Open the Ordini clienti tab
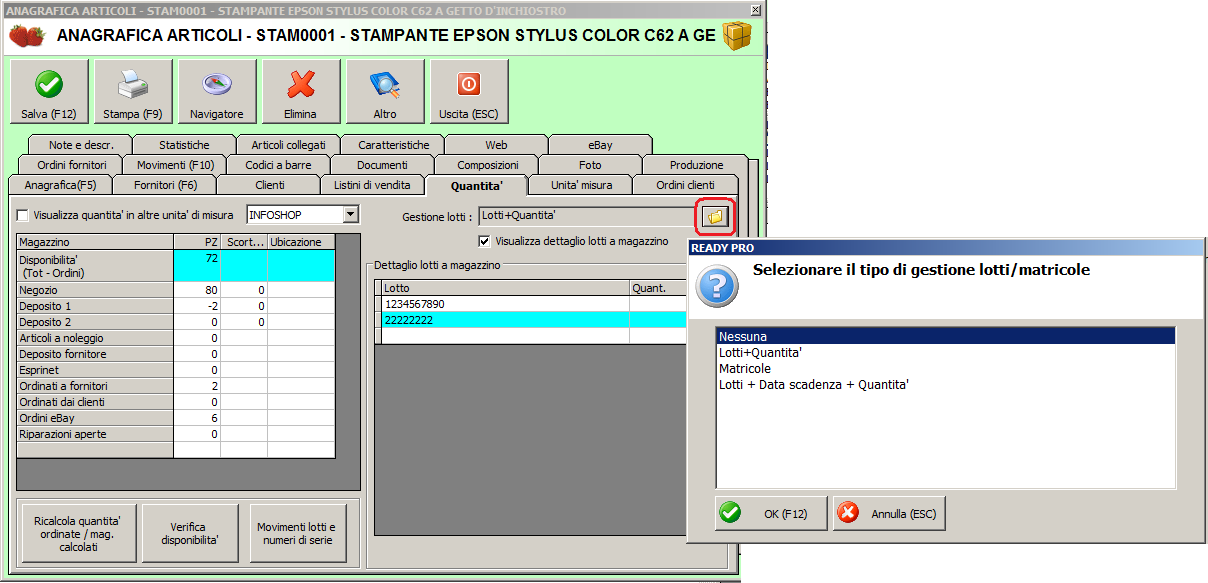This screenshot has height=583, width=1208. click(686, 185)
